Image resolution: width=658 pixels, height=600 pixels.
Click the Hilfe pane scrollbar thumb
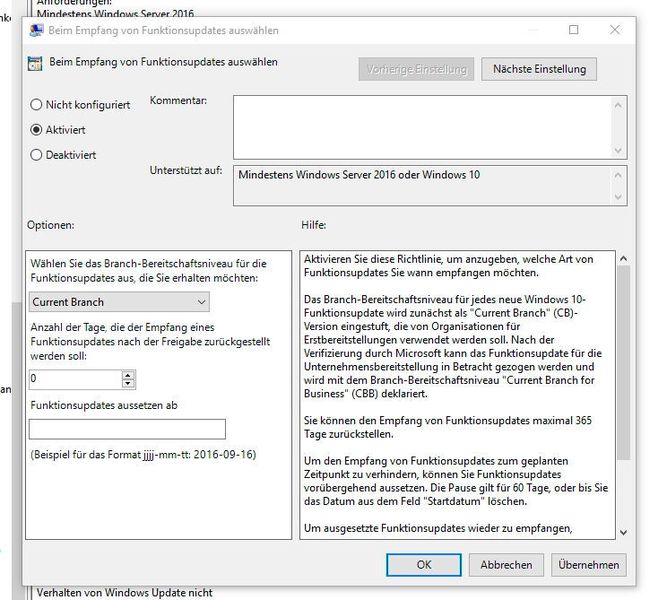(x=624, y=363)
